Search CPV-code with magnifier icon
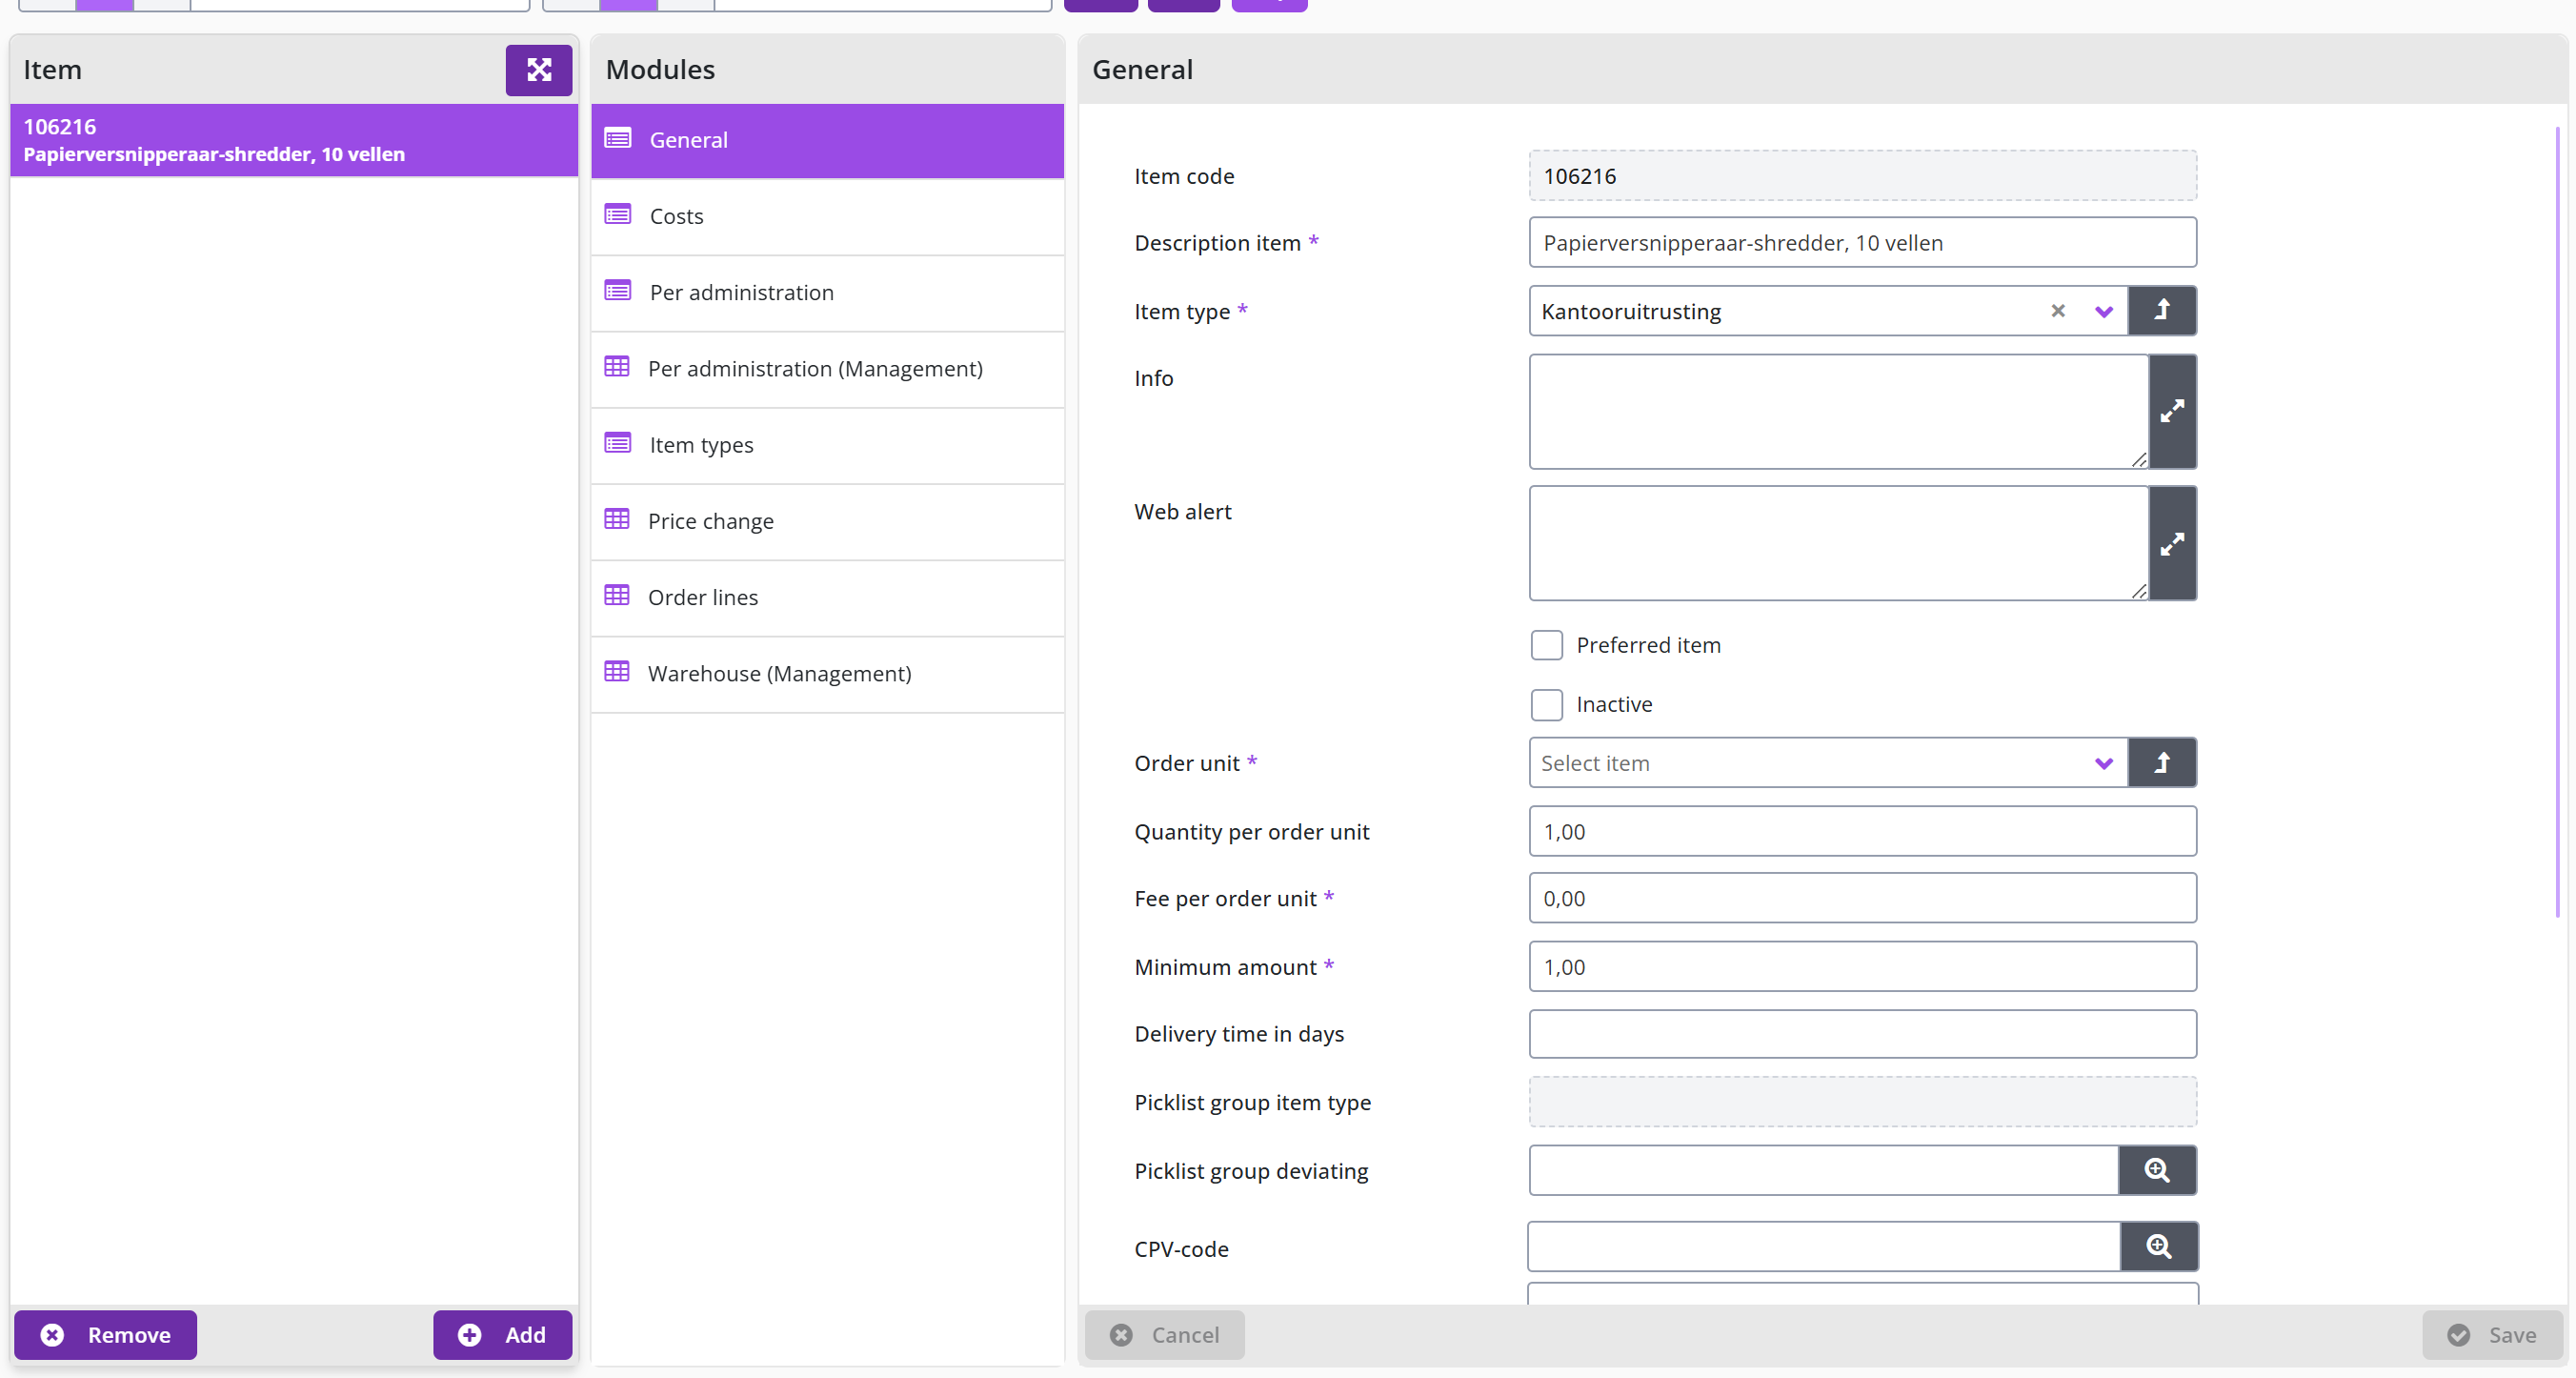 tap(2158, 1246)
